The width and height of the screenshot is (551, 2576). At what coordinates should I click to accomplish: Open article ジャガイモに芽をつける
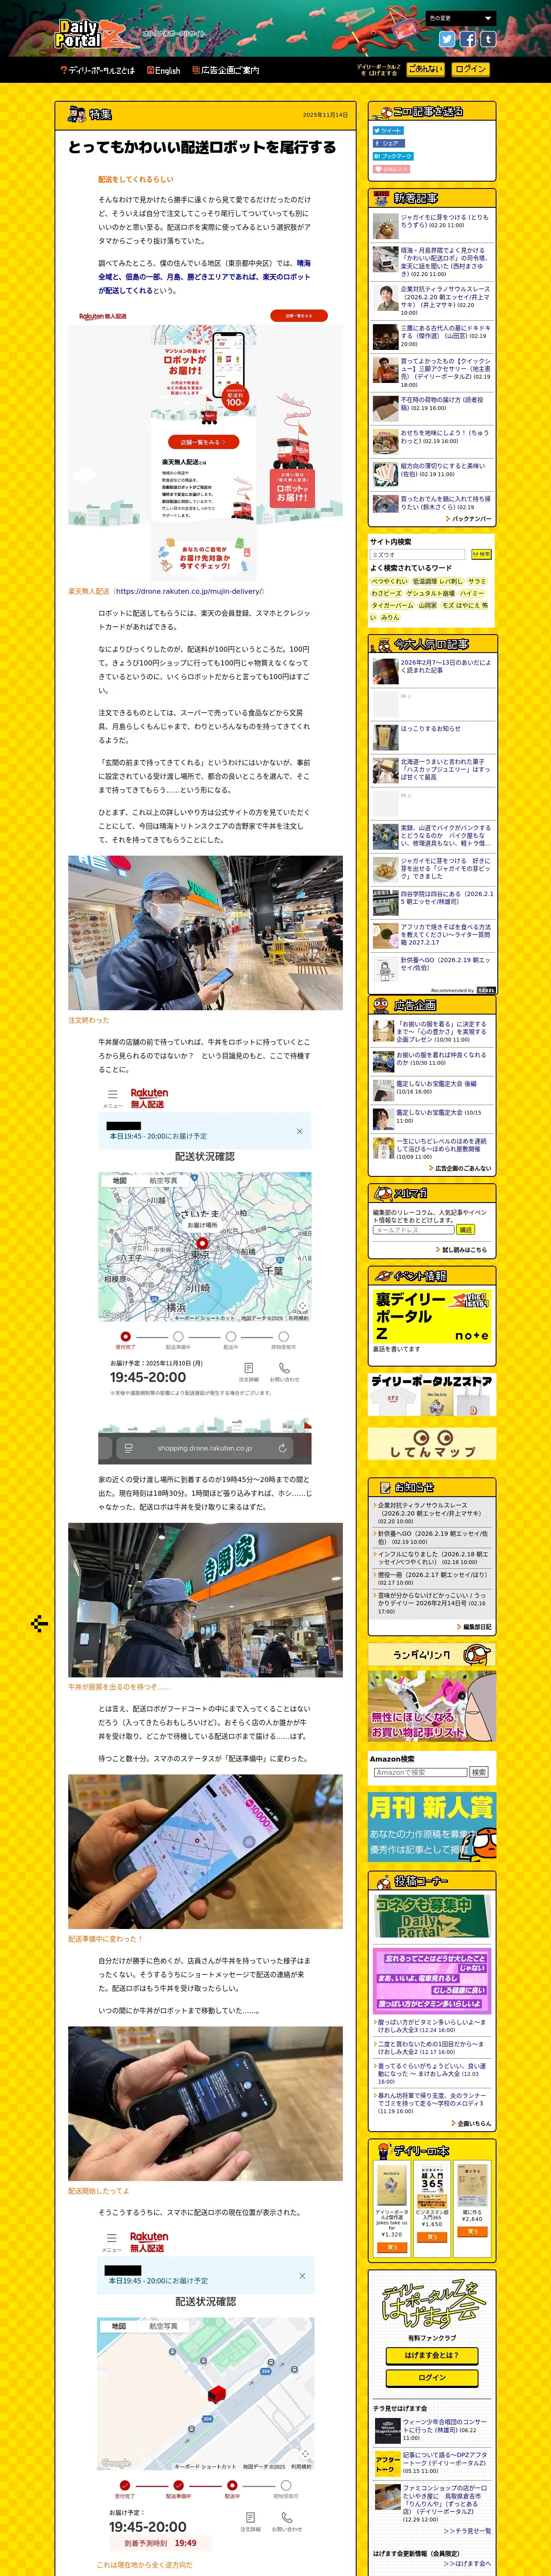[445, 221]
